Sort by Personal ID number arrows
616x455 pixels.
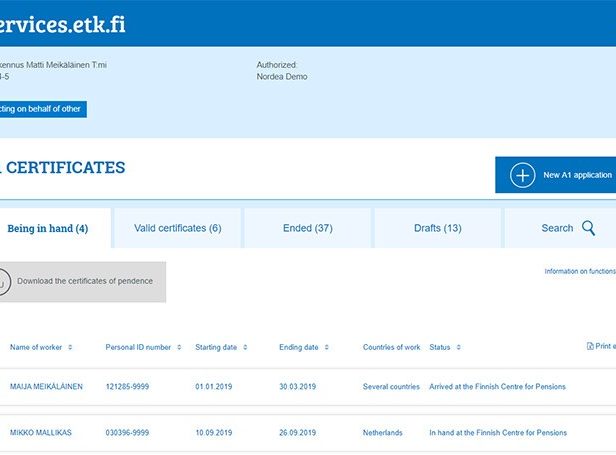179,348
